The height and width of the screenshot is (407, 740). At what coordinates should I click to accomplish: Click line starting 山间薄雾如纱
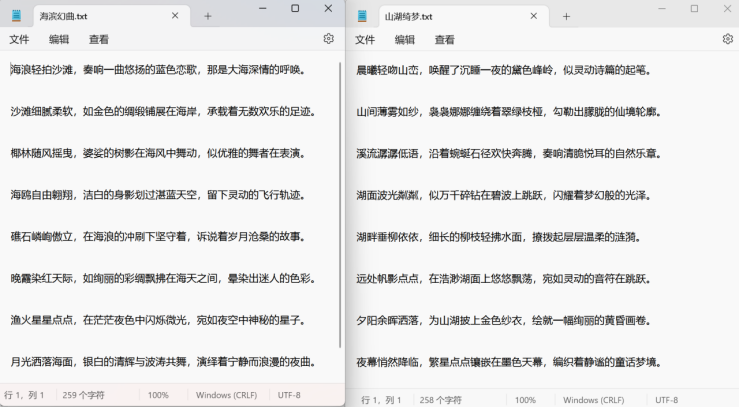[x=510, y=112]
